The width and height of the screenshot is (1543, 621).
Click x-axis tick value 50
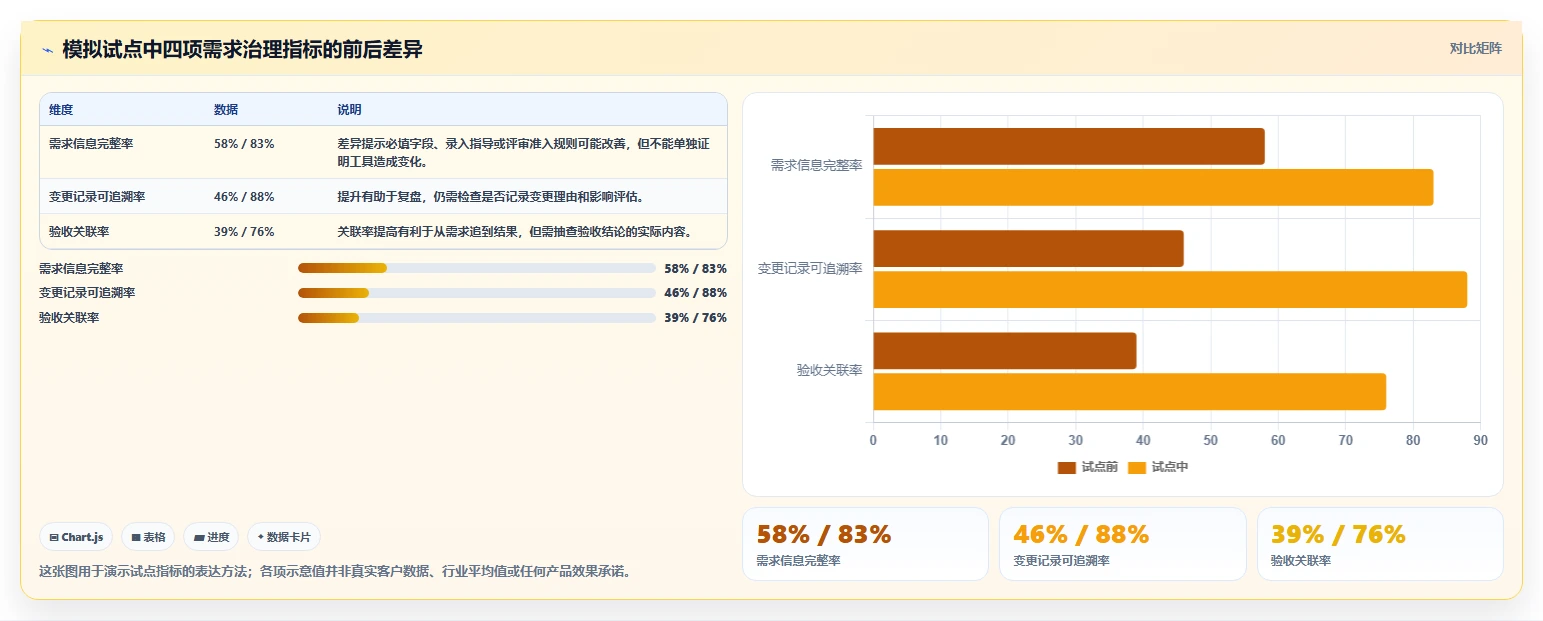pos(1211,440)
